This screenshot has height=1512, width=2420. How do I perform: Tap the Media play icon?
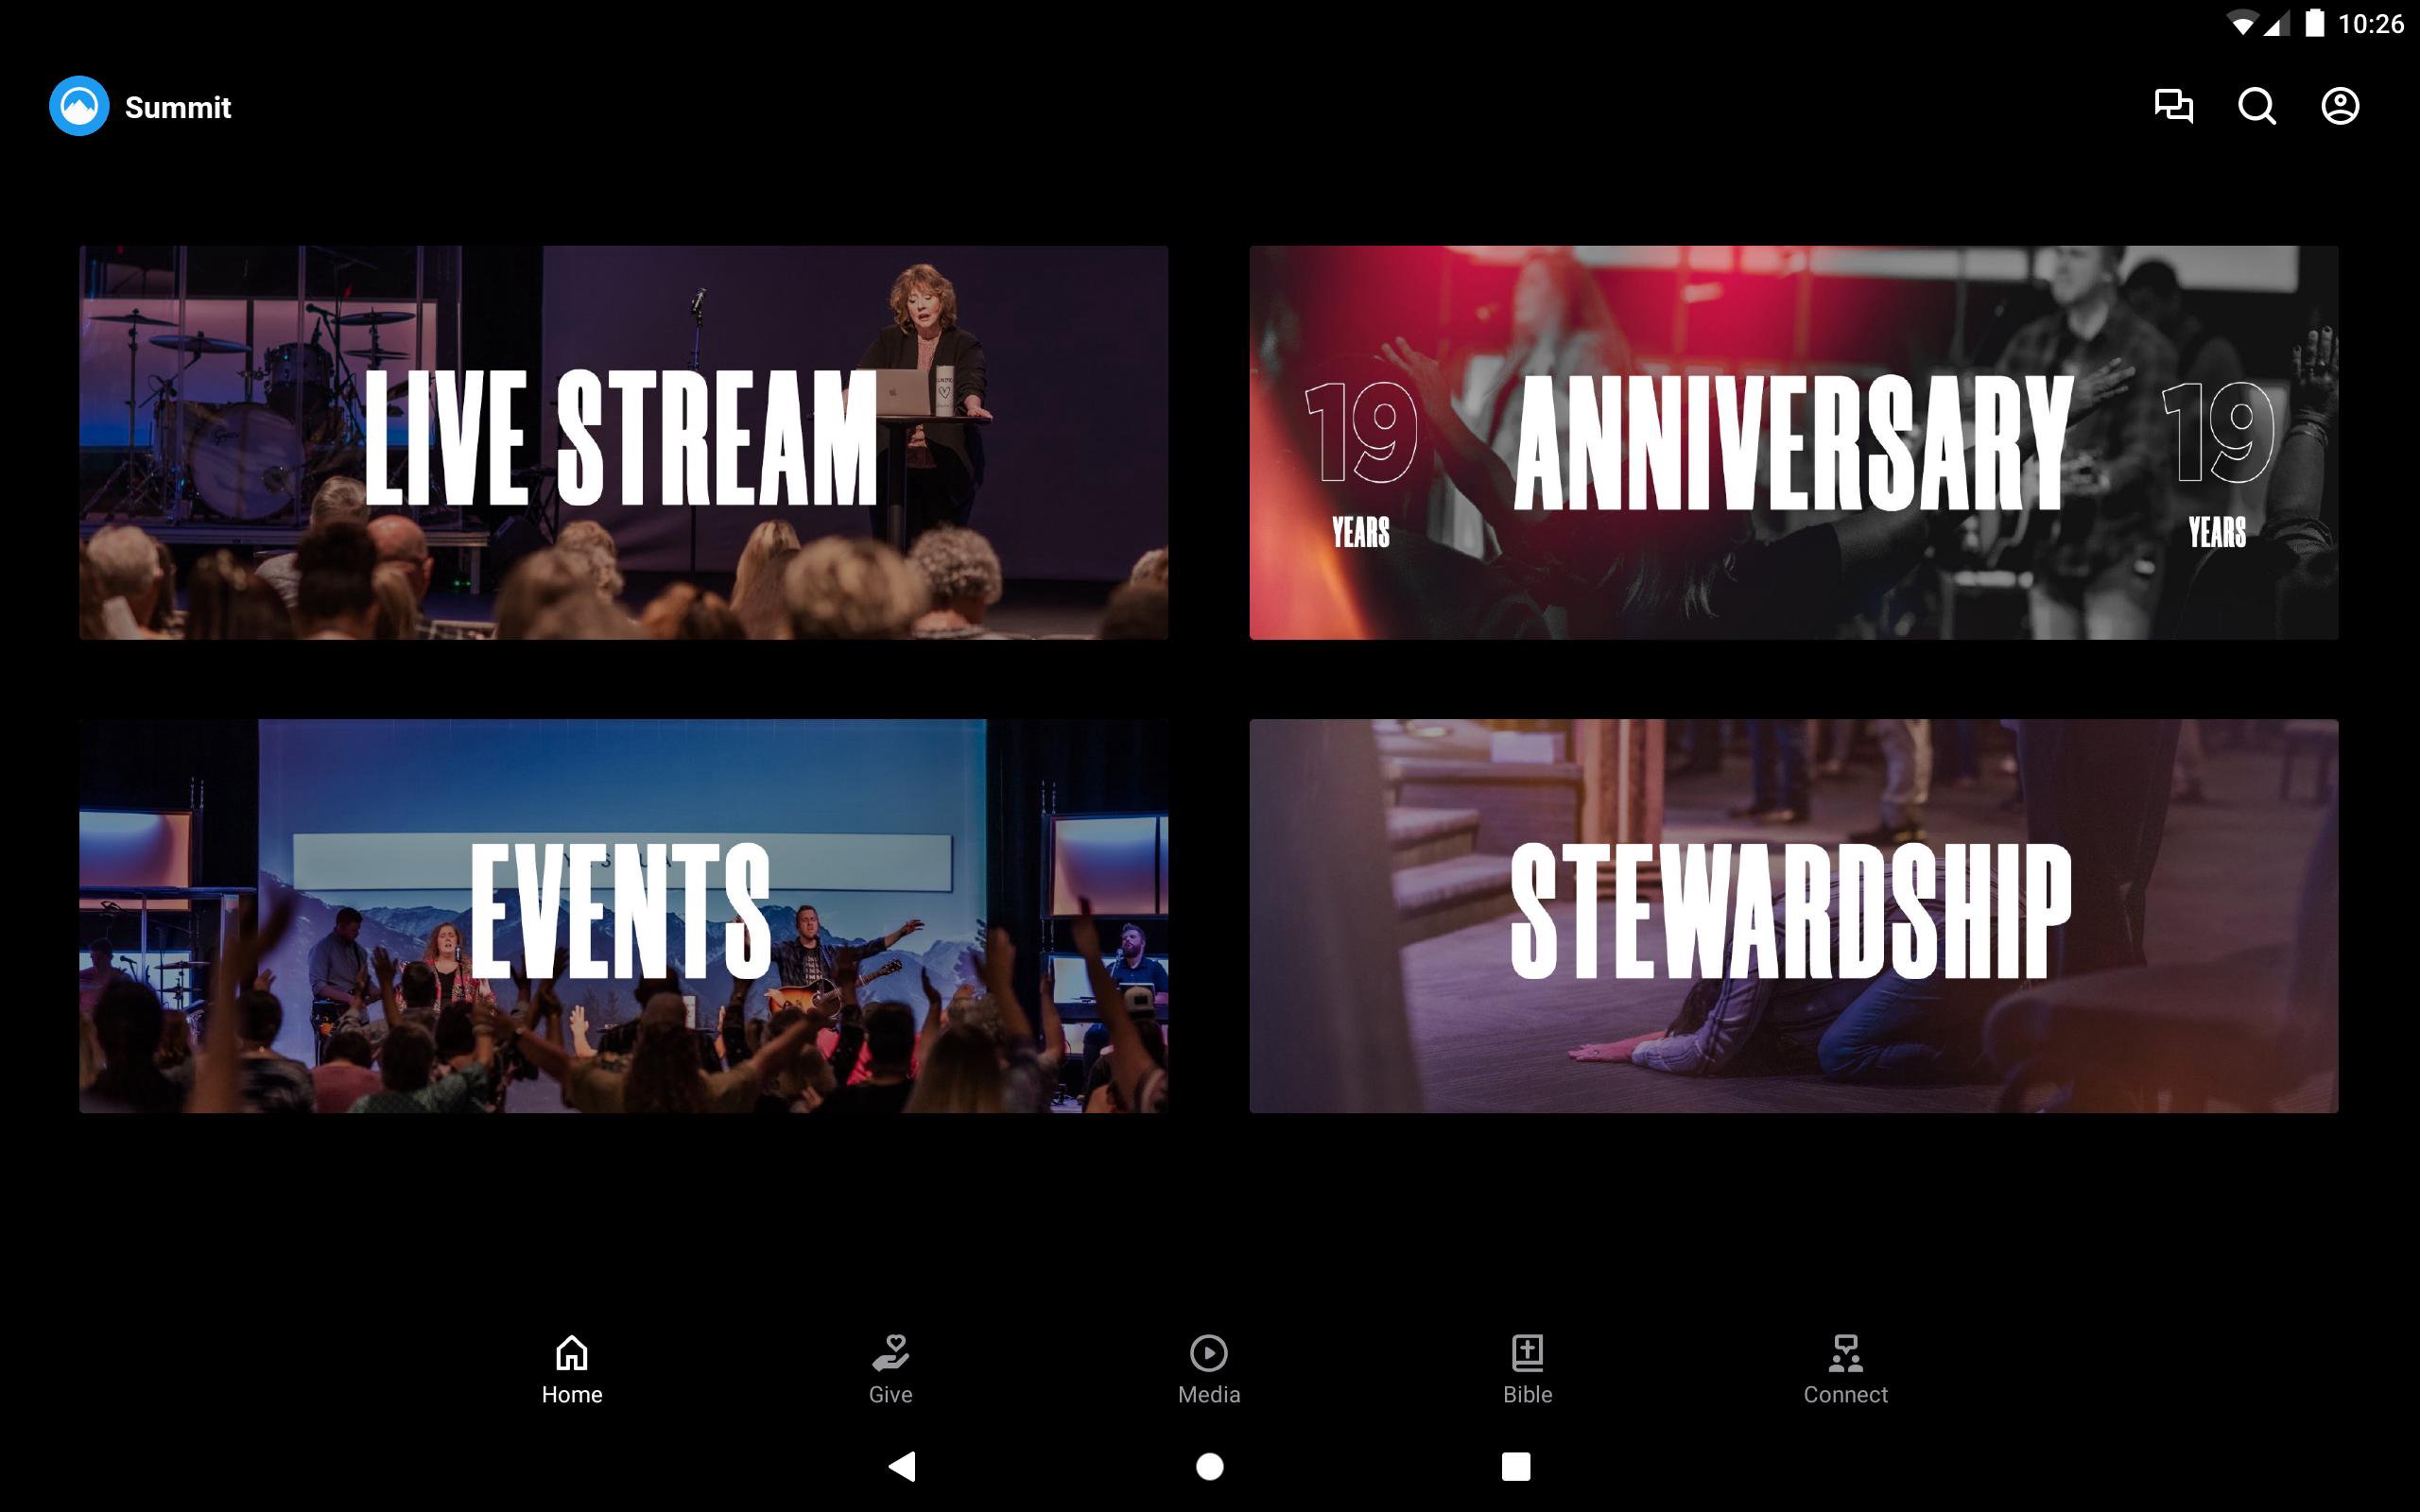1208,1352
